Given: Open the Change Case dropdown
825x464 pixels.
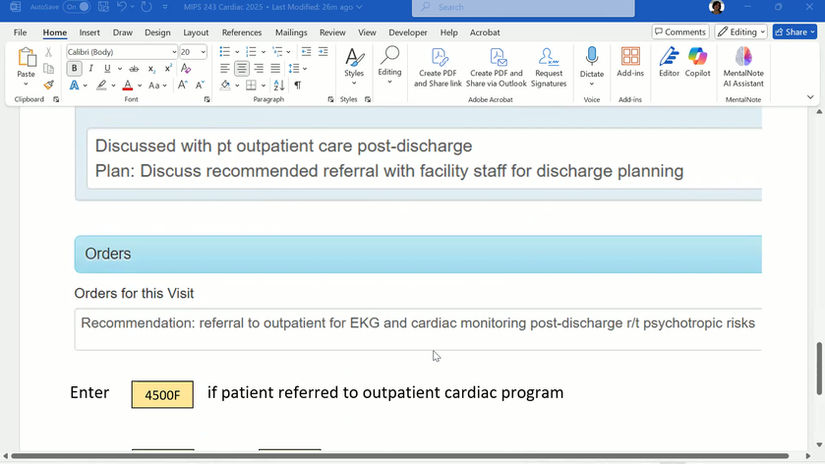Looking at the screenshot, I should [x=157, y=85].
